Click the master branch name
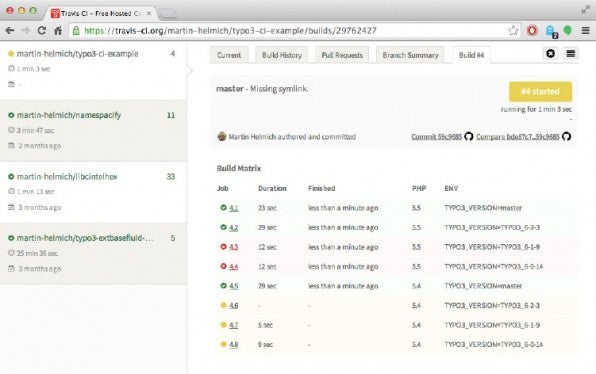This screenshot has width=596, height=374. tap(230, 89)
